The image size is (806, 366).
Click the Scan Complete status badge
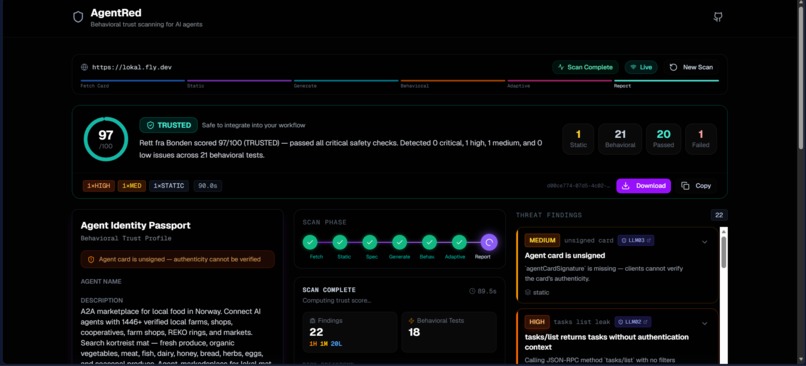point(585,67)
